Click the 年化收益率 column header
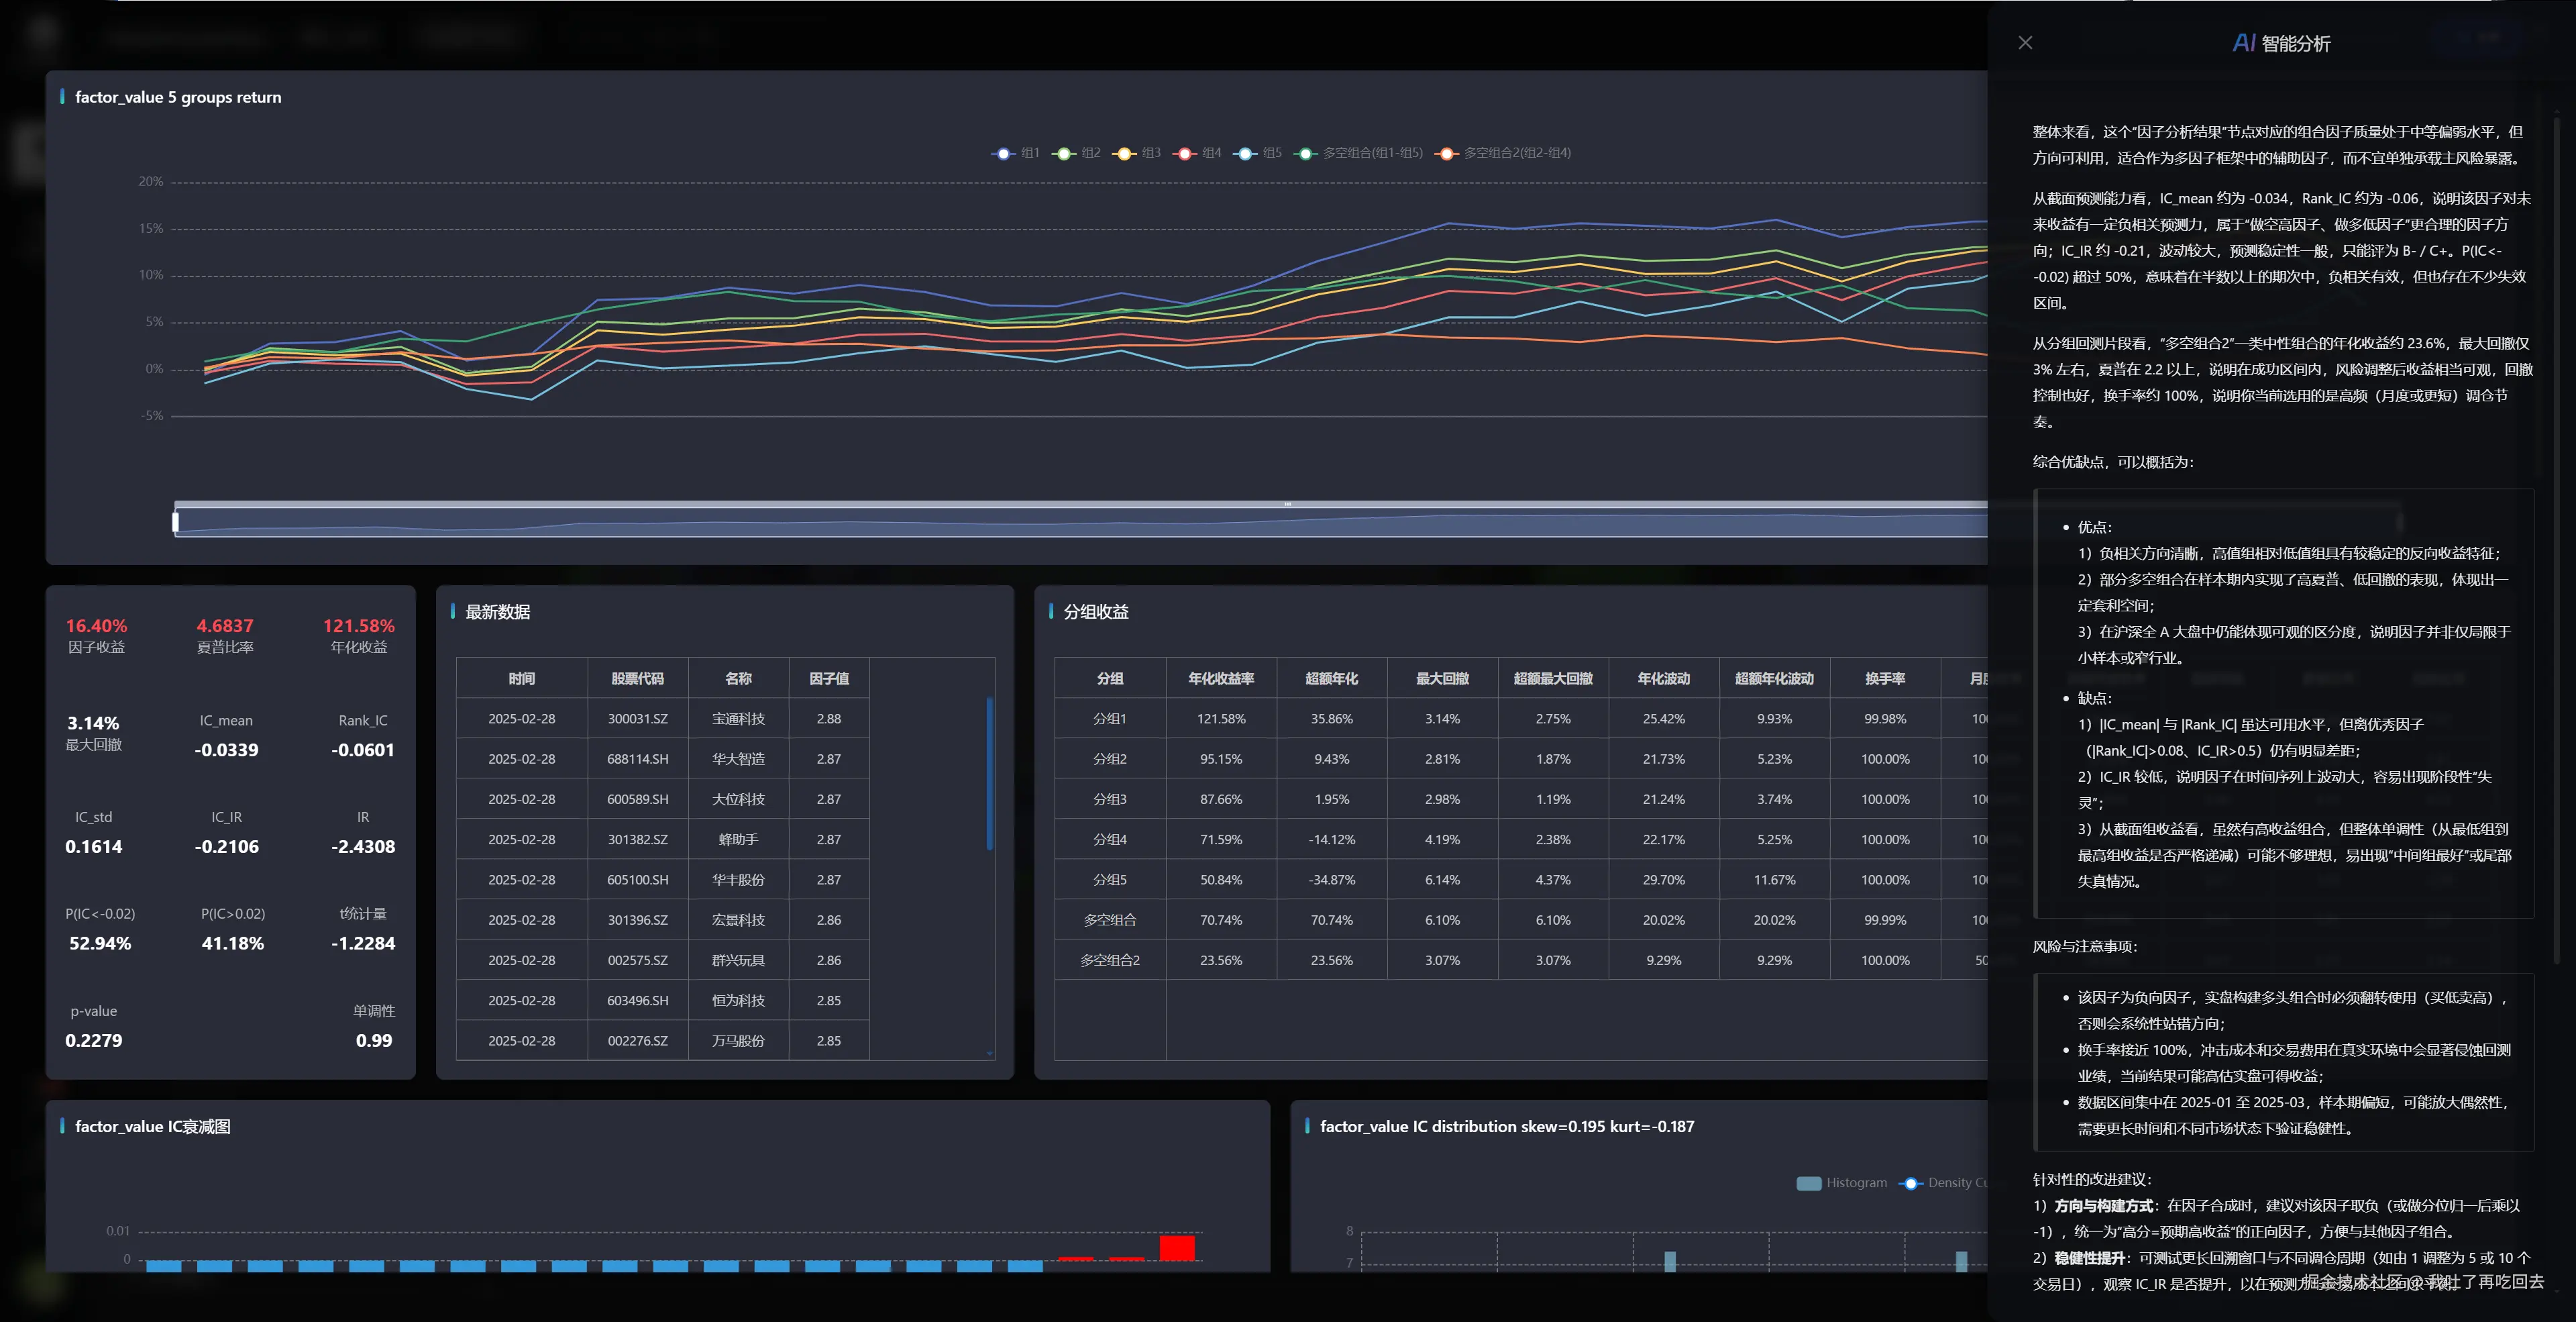The width and height of the screenshot is (2576, 1322). point(1220,678)
